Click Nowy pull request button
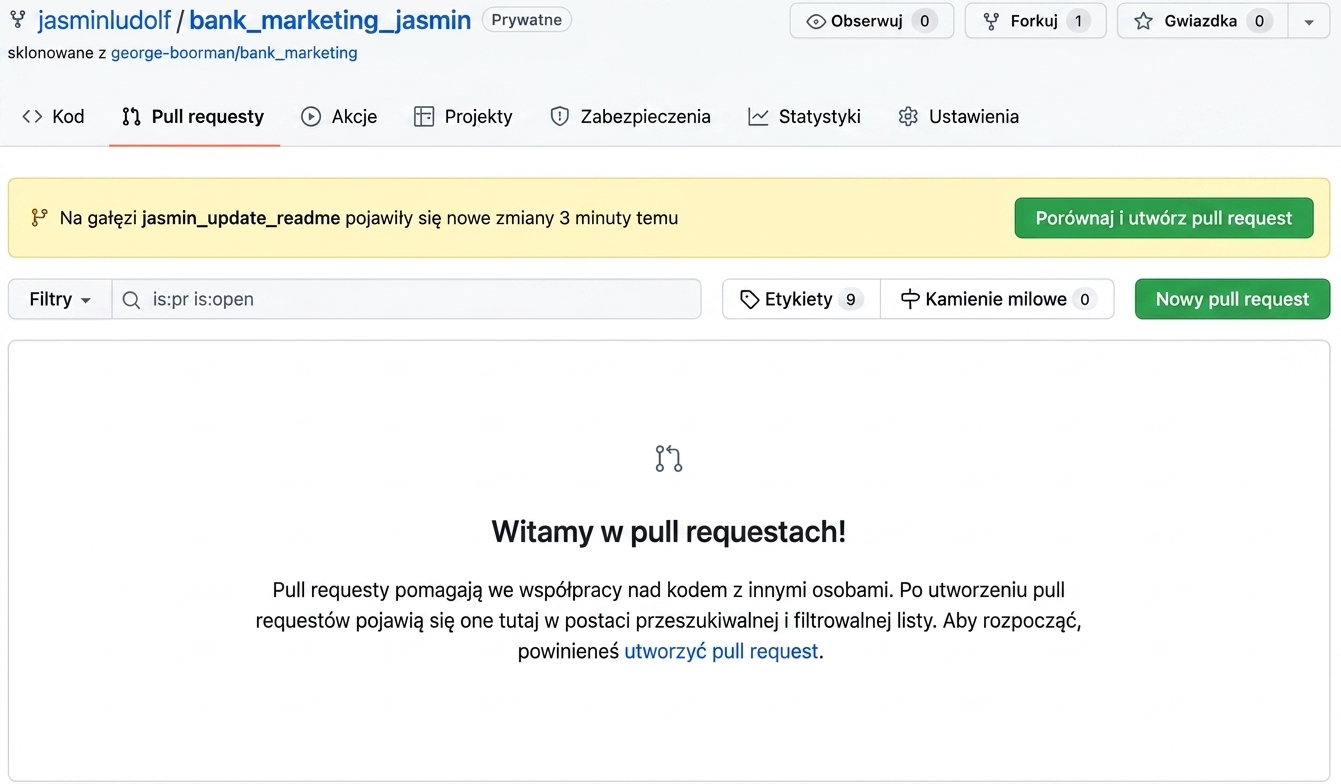The height and width of the screenshot is (784, 1341). click(x=1232, y=299)
